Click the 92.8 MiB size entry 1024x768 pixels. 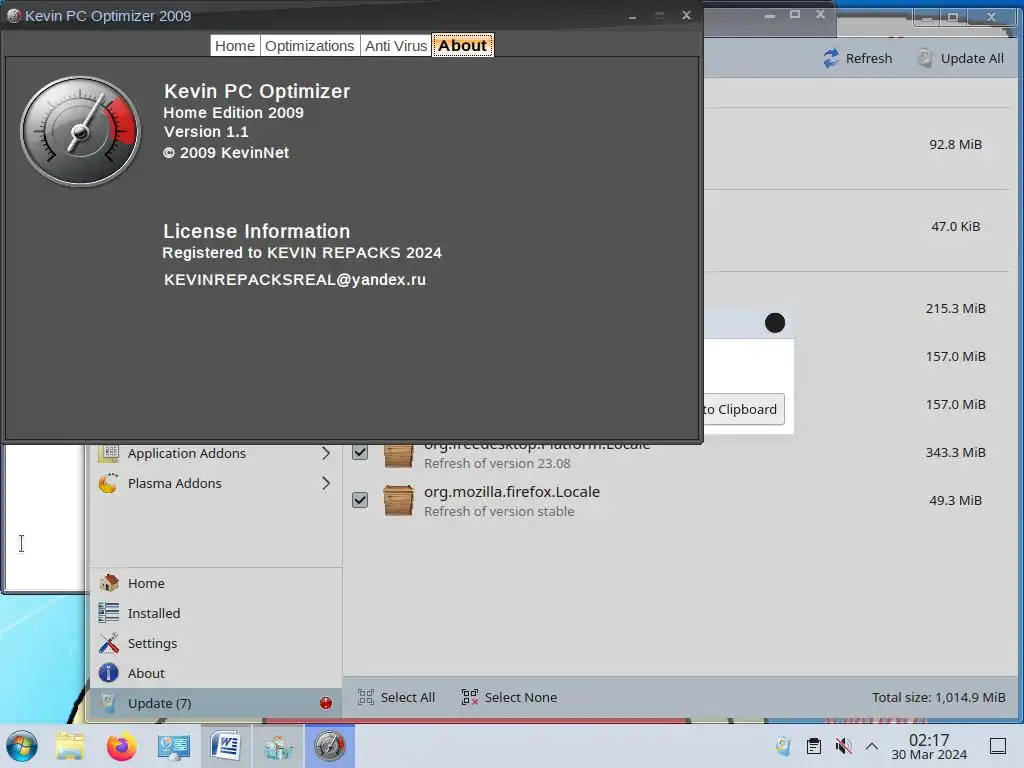[955, 145]
